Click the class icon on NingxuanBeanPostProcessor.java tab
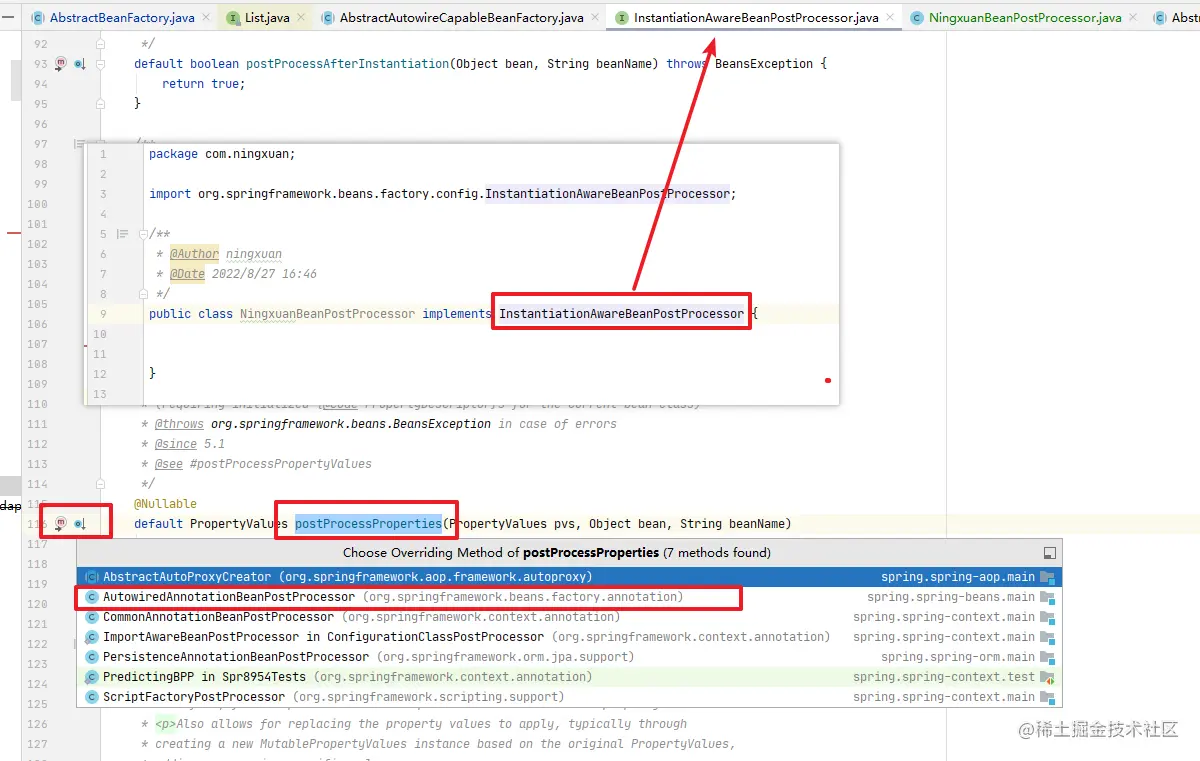 (917, 18)
